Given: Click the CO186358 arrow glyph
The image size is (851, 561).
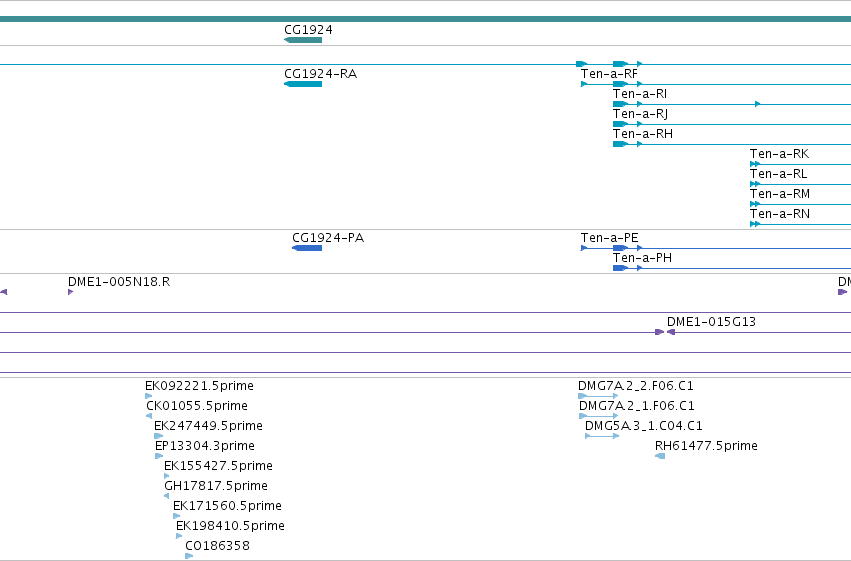Looking at the screenshot, I should [189, 556].
